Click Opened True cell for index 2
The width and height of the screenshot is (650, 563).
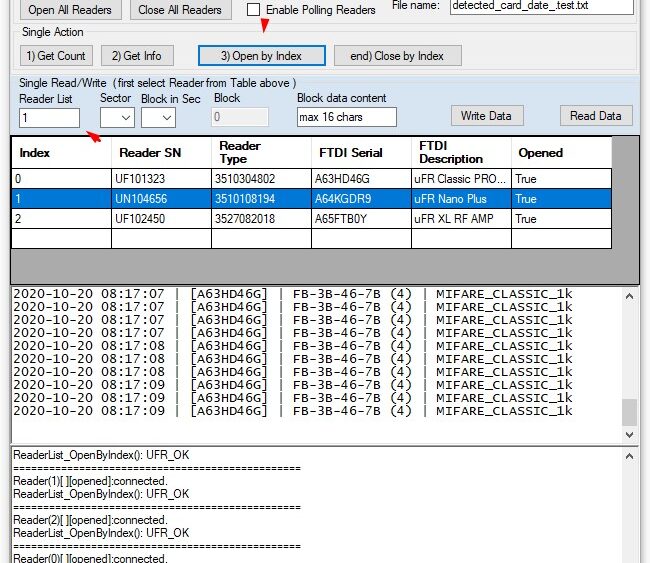point(561,218)
